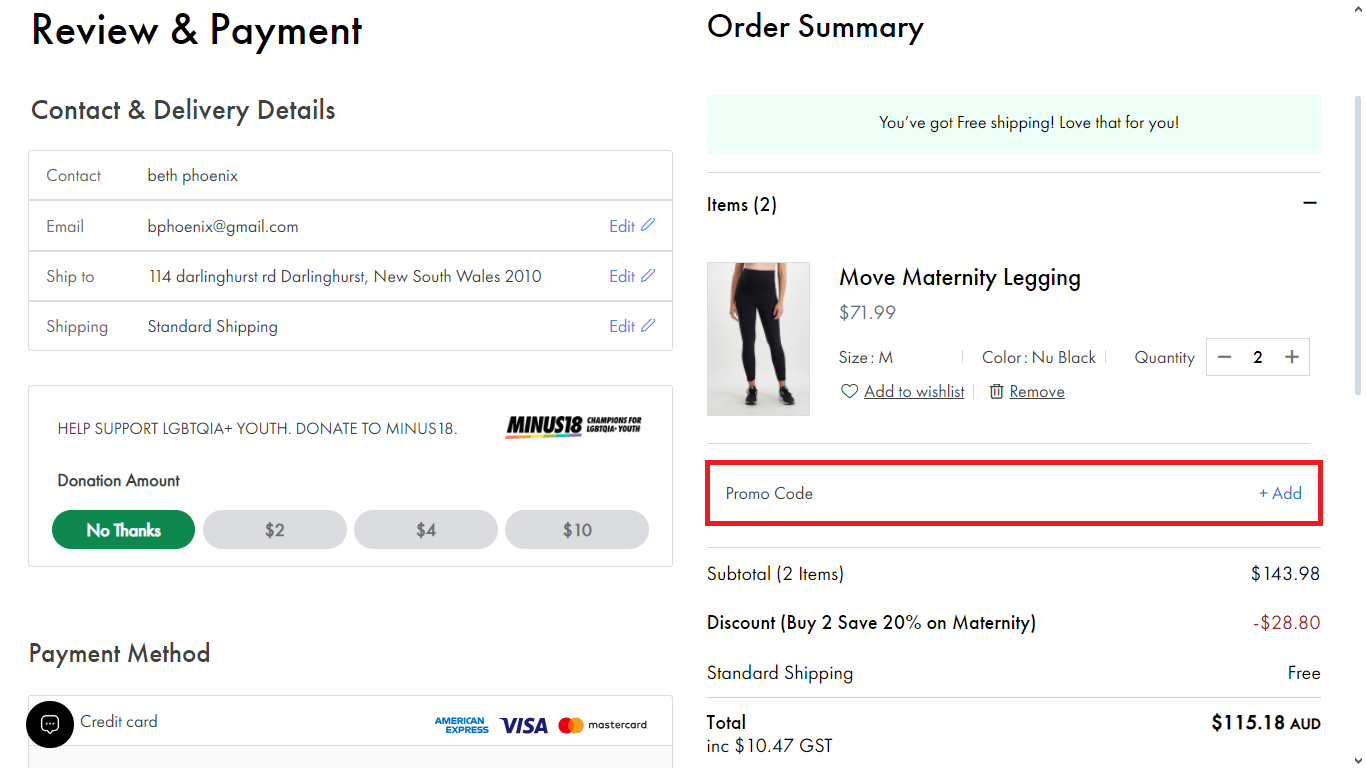Increase legging quantity with the plus stepper
This screenshot has height=768, width=1366.
point(1291,356)
